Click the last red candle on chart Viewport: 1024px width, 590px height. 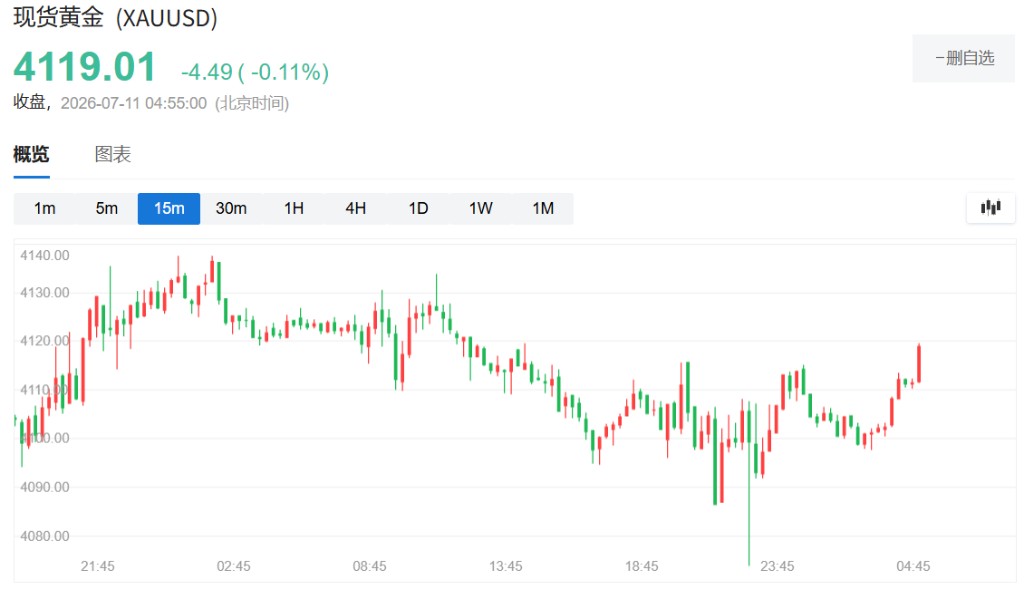point(919,363)
